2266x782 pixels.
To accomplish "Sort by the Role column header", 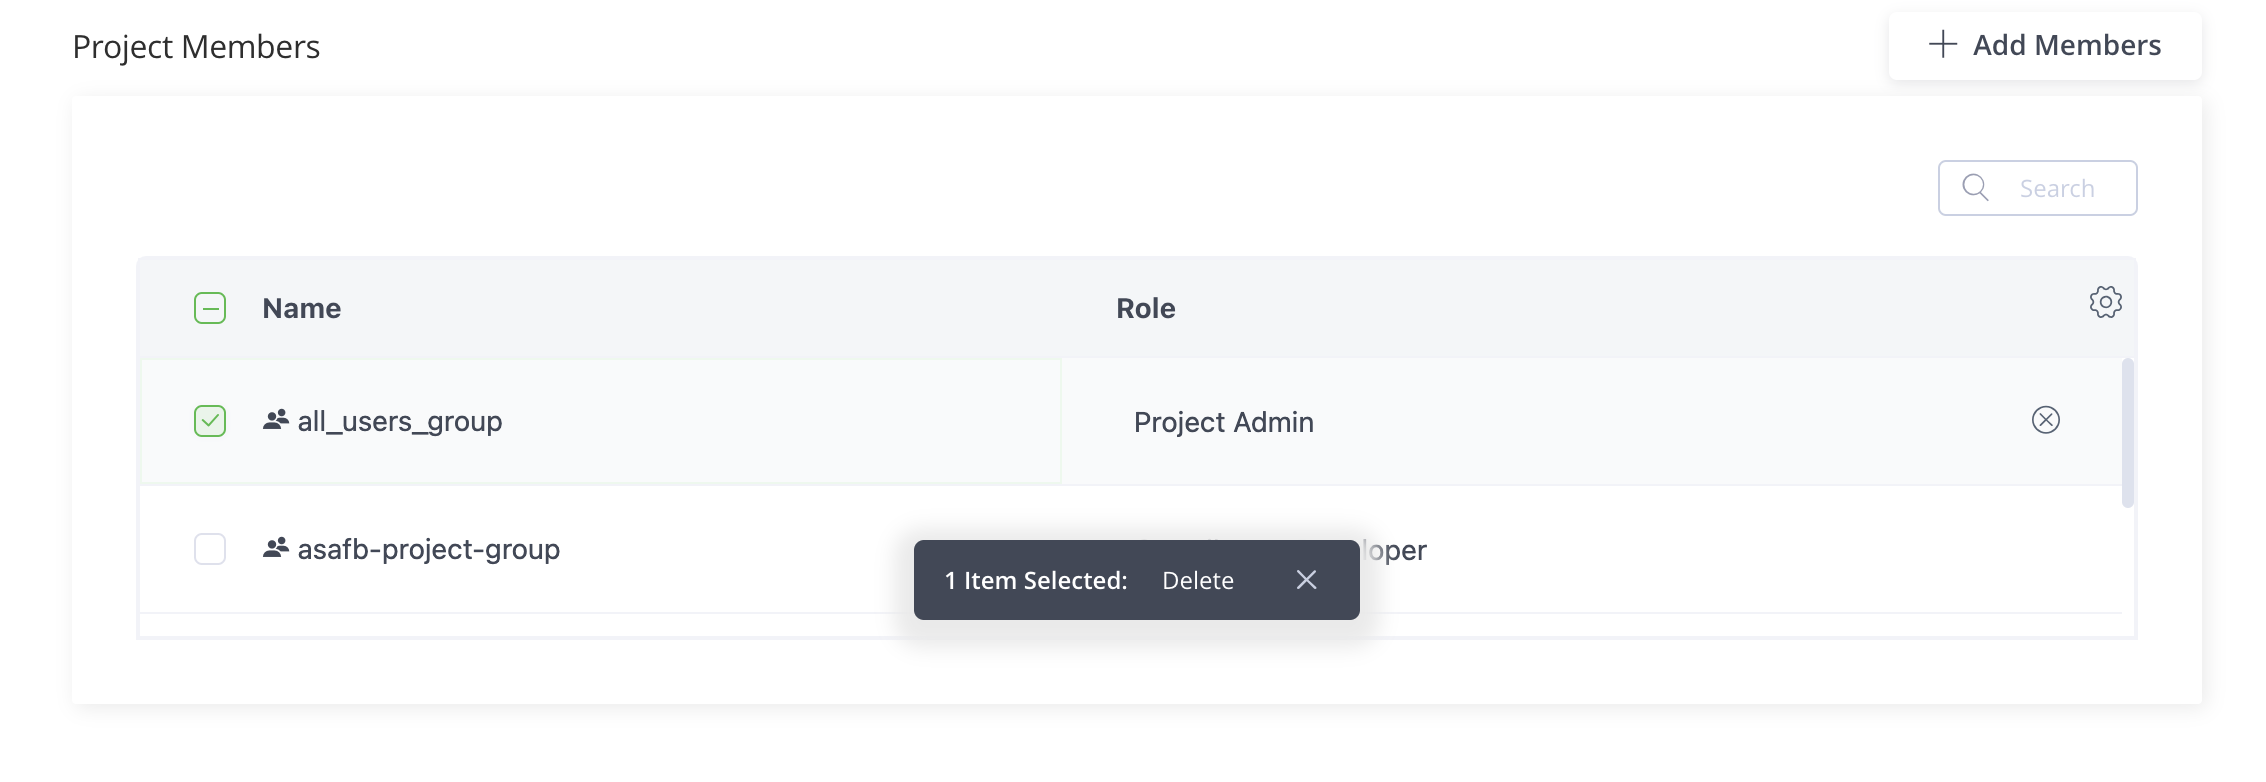I will pos(1146,308).
